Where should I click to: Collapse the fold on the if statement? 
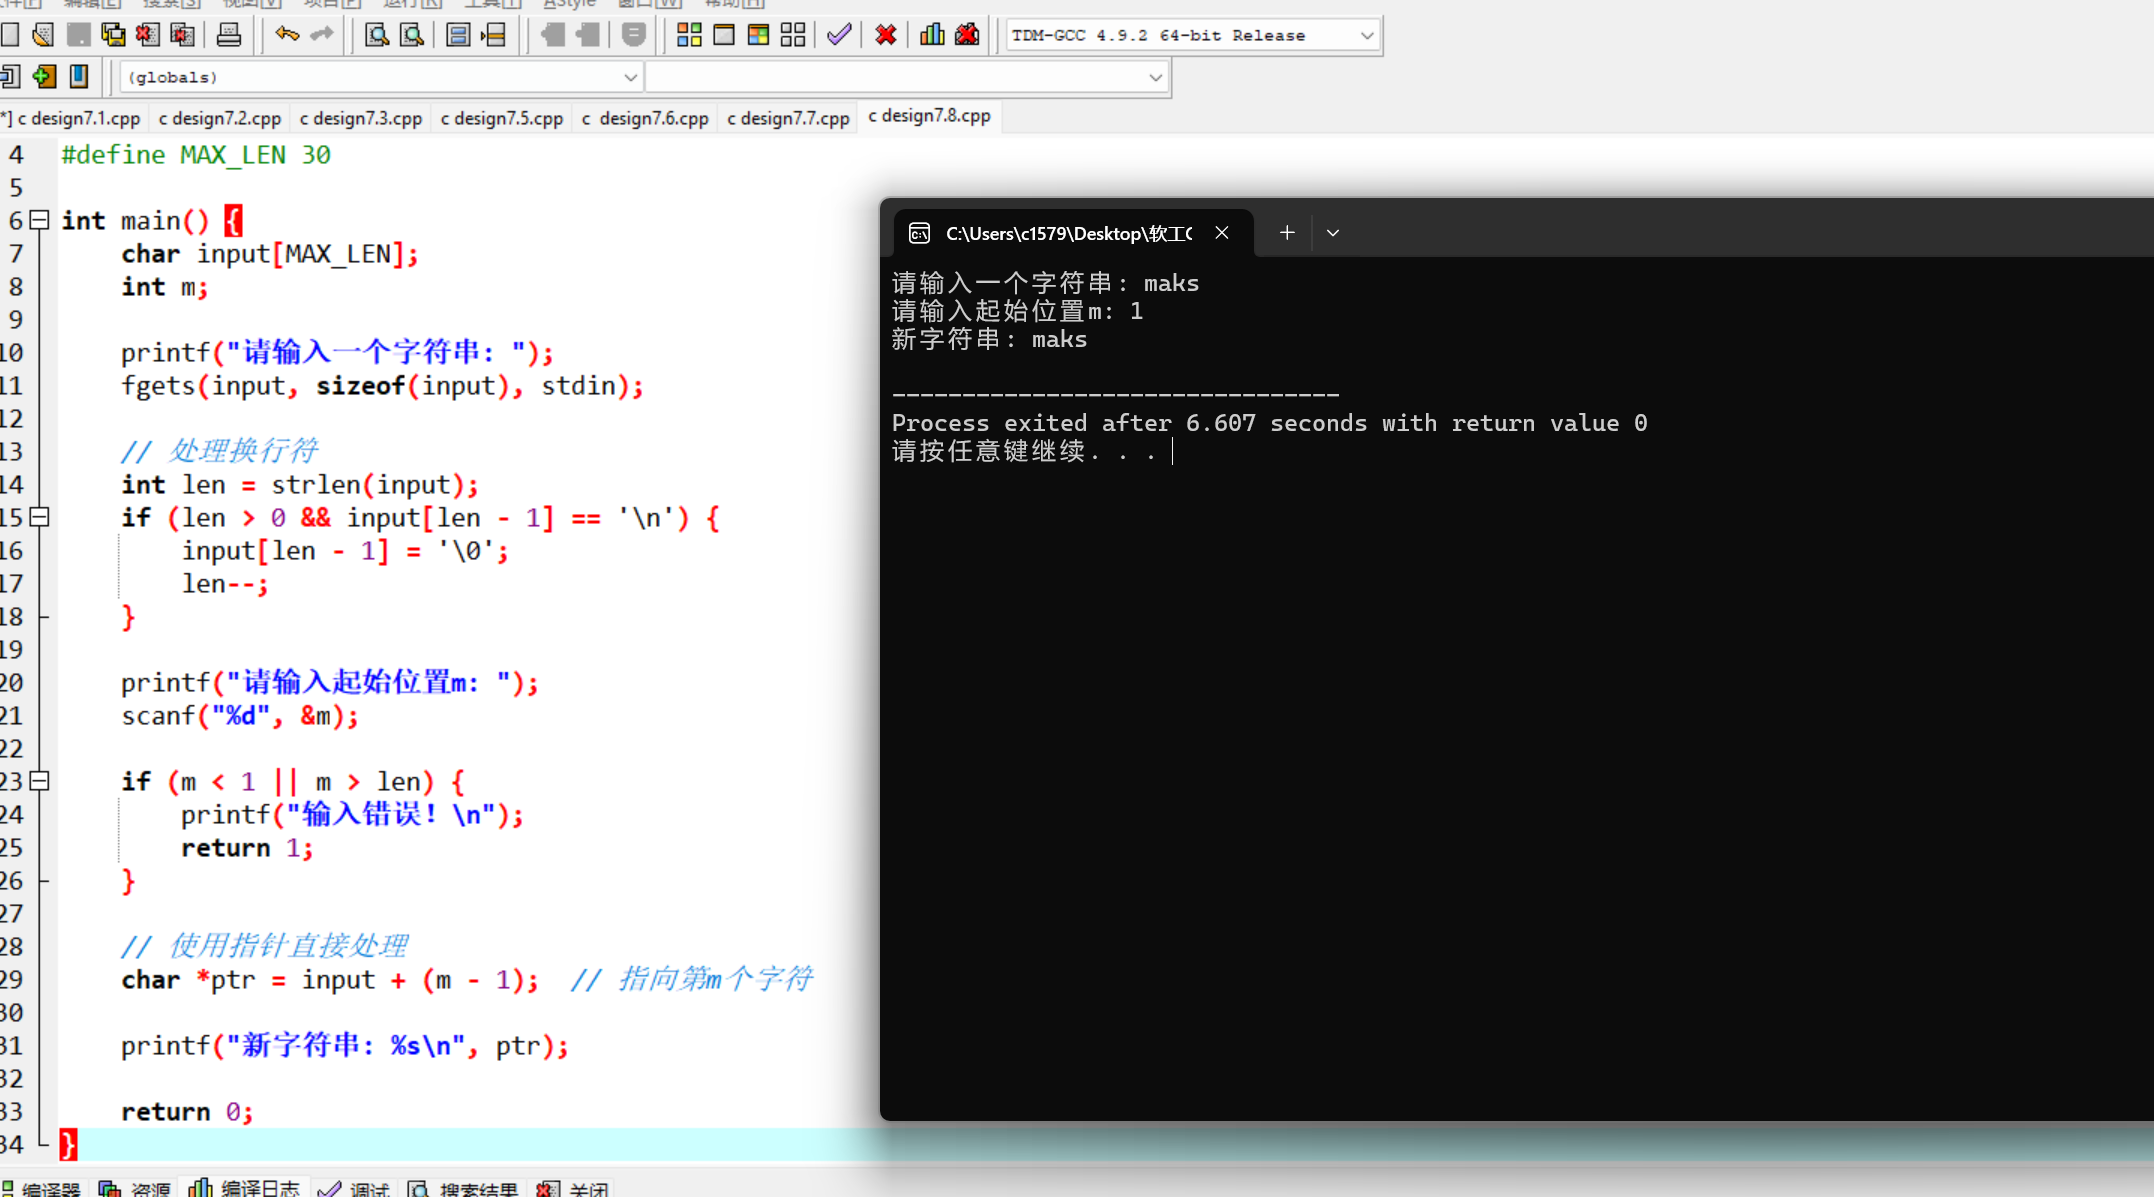point(39,517)
